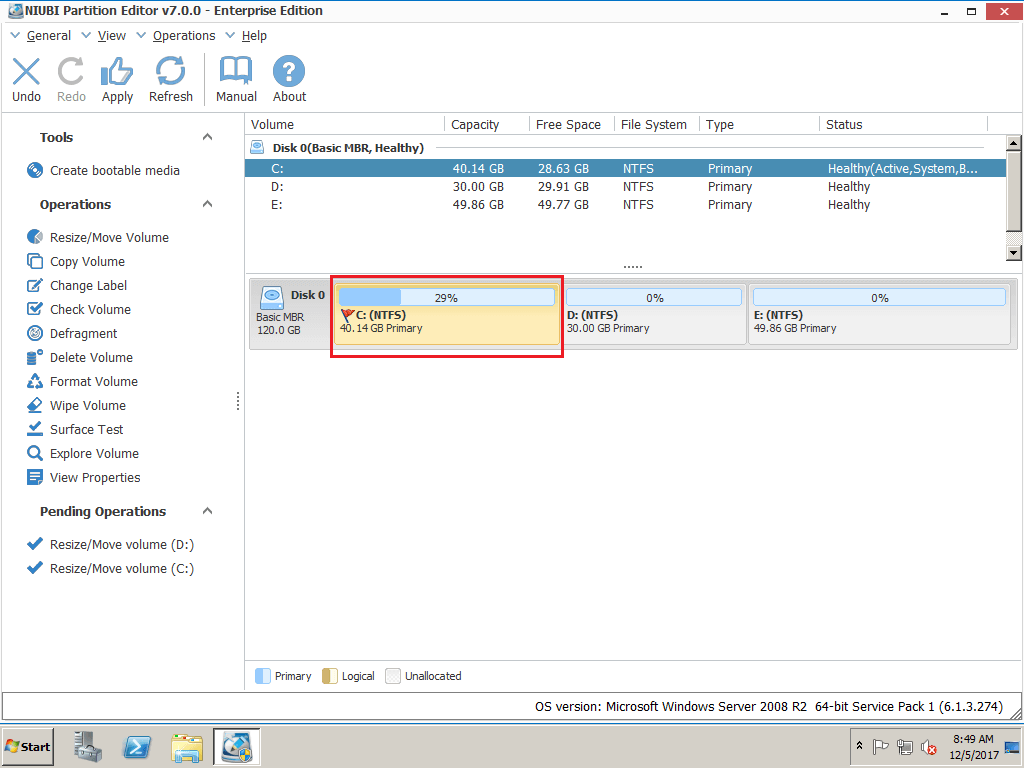This screenshot has width=1024, height=768.
Task: Click the Format Volume icon
Action: [x=35, y=381]
